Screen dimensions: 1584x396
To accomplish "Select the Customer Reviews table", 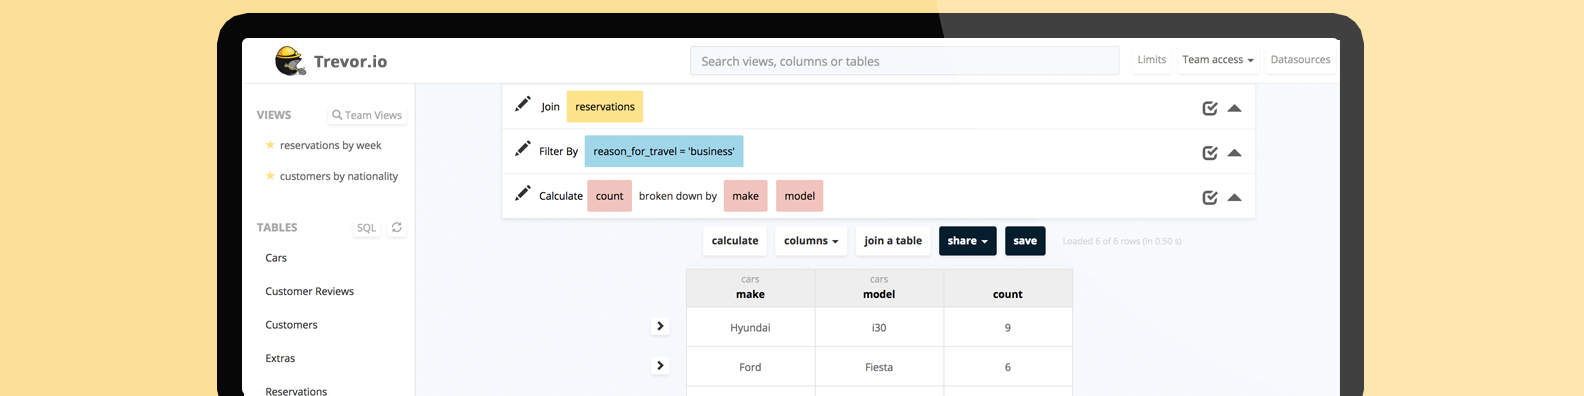I will [x=310, y=292].
